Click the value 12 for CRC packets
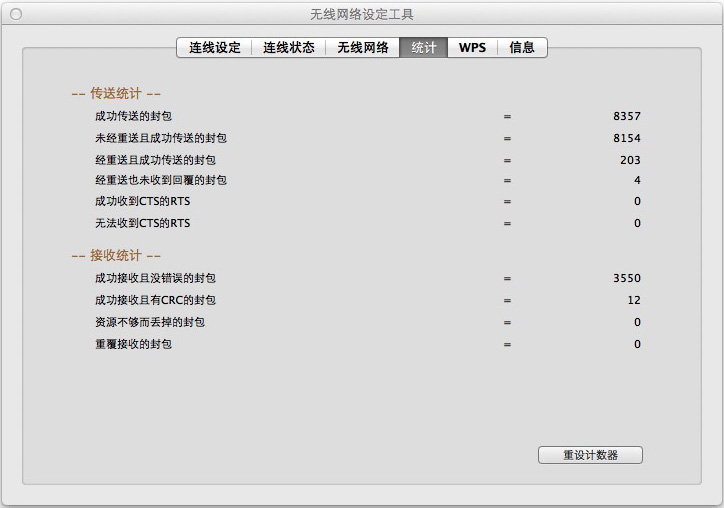This screenshot has width=724, height=508. click(634, 300)
